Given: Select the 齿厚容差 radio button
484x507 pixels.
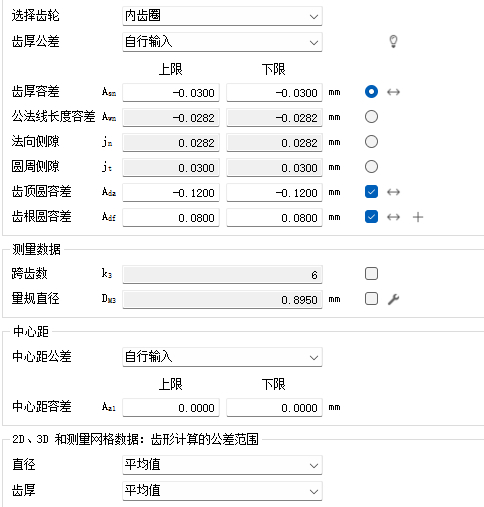Looking at the screenshot, I should pyautogui.click(x=371, y=92).
